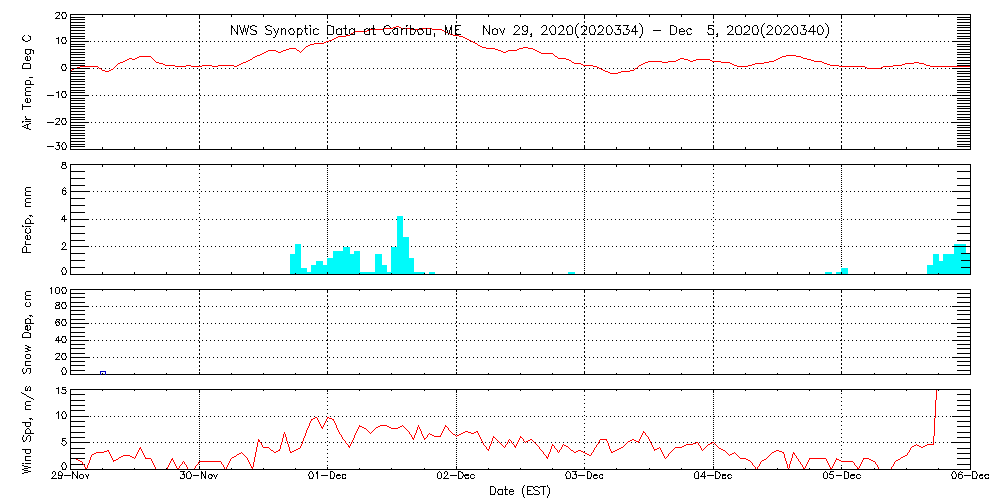The height and width of the screenshot is (500, 1000).
Task: Click the chart title 'NWS Synoptic Data at Caribou, ME'
Action: 346,30
